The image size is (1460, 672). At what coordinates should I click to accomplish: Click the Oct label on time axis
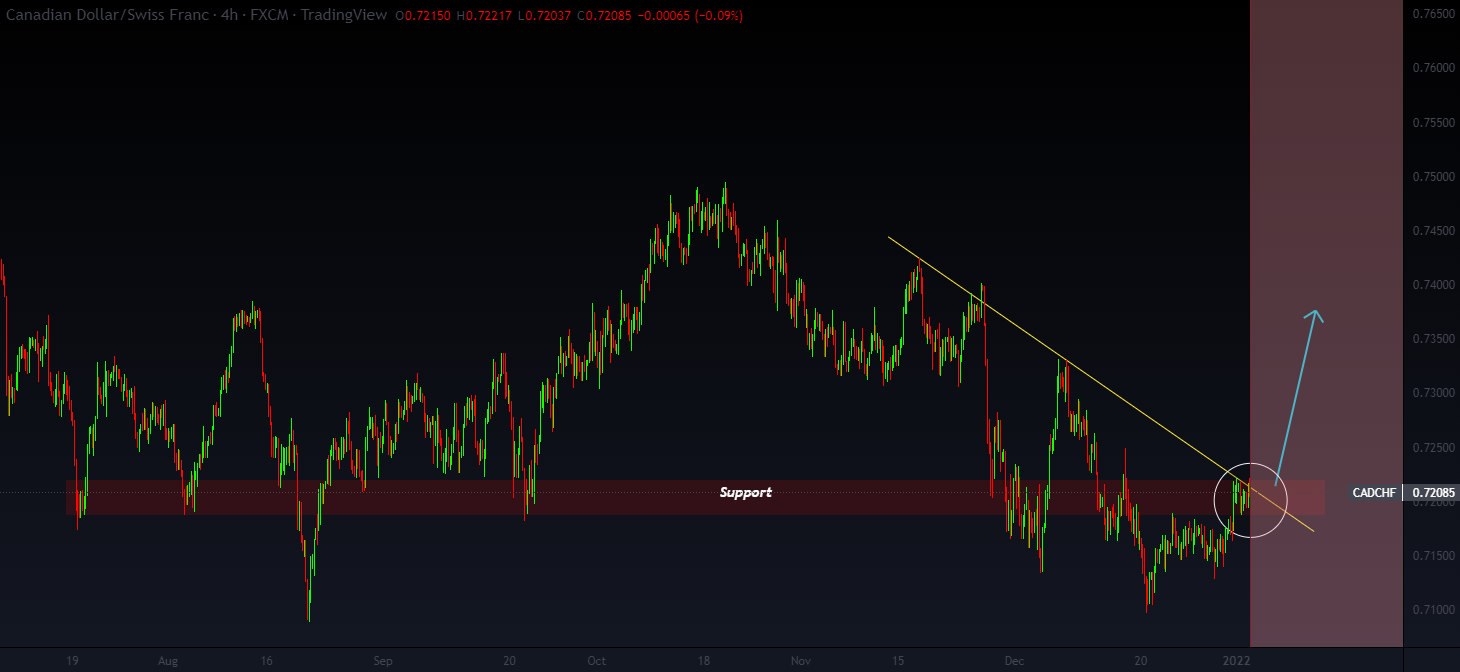tap(597, 661)
